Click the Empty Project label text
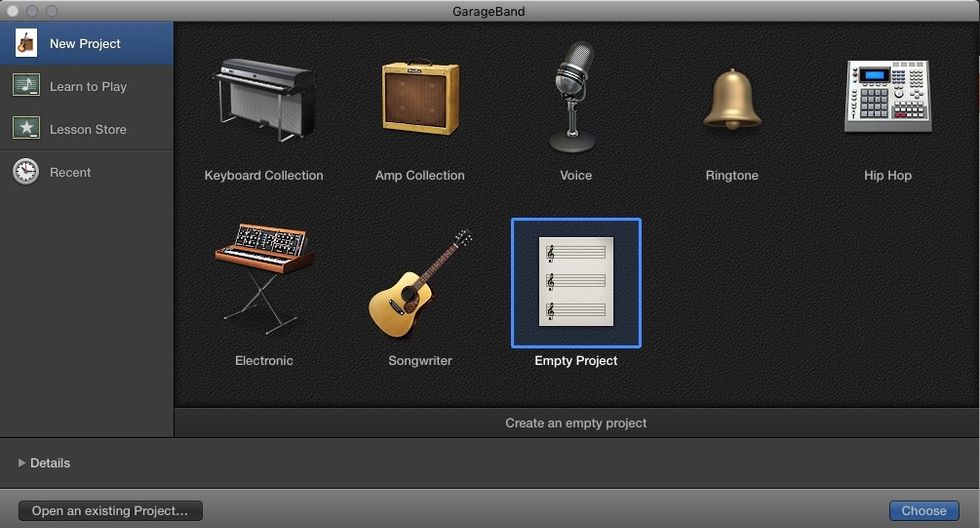The width and height of the screenshot is (980, 528). (x=576, y=361)
